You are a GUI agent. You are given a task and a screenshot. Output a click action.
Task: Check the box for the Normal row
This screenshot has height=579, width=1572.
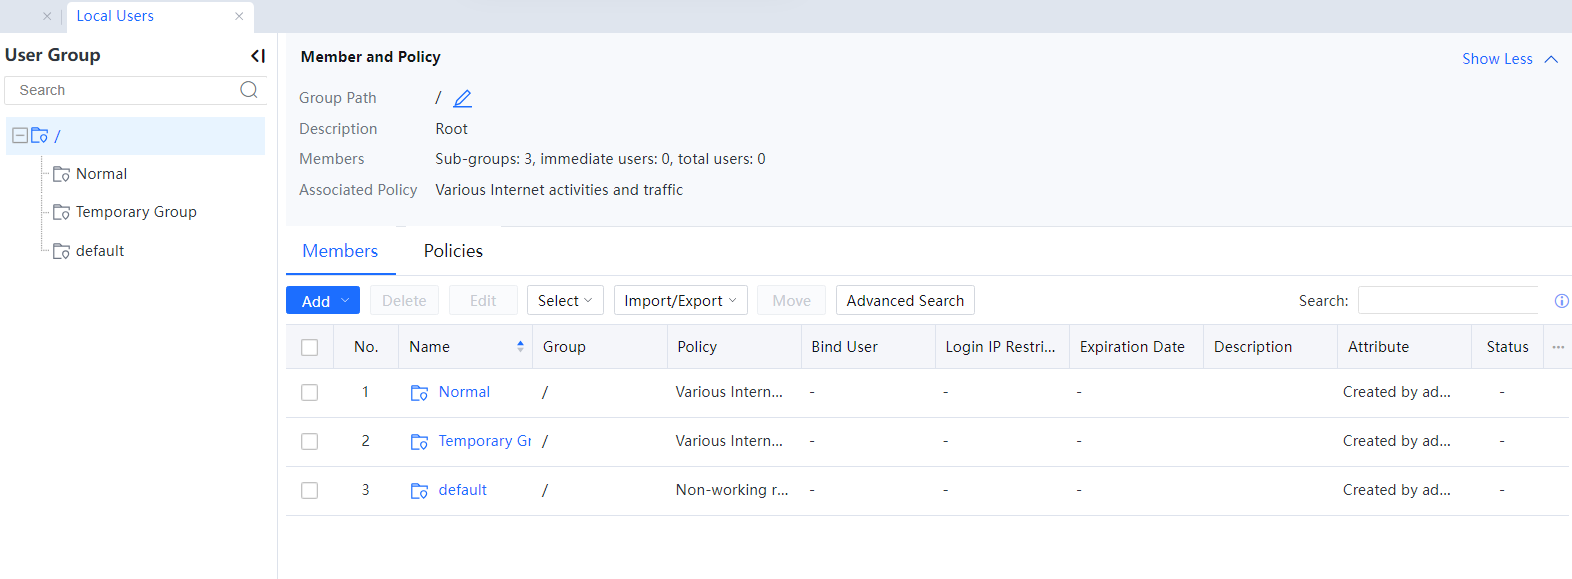(x=310, y=393)
